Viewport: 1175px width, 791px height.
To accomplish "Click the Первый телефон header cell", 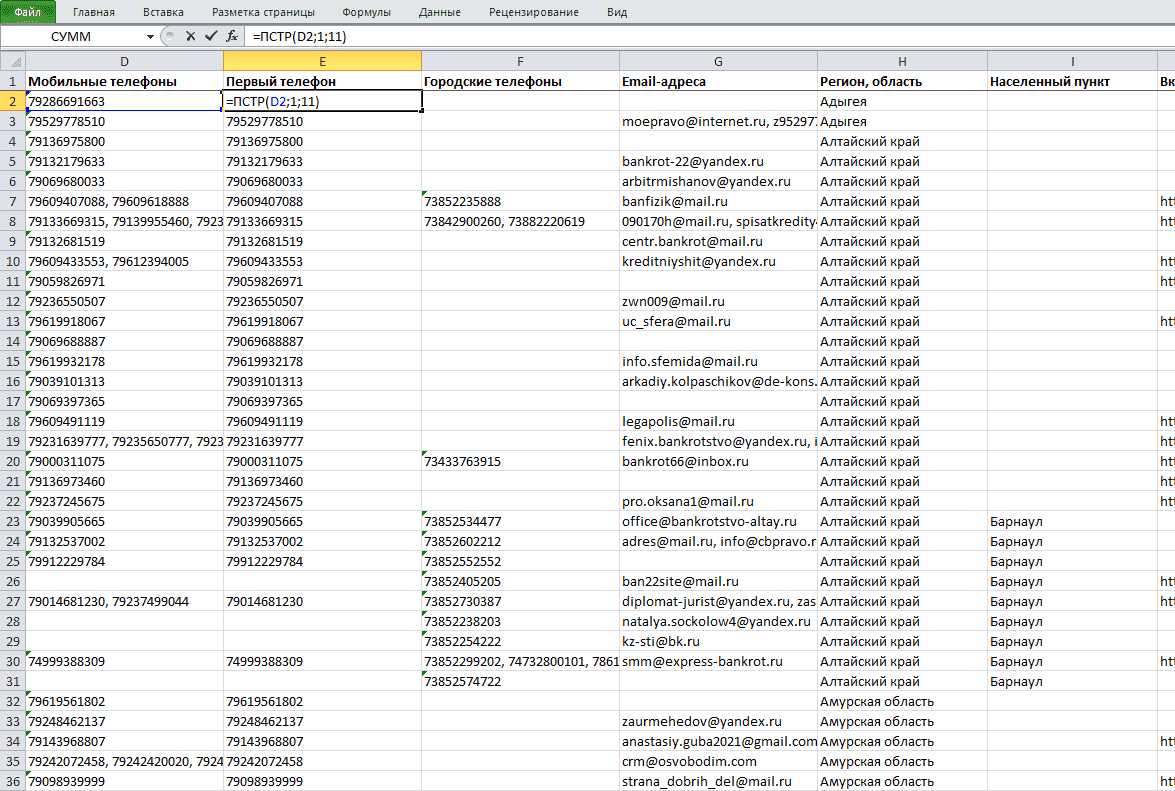I will pos(322,82).
